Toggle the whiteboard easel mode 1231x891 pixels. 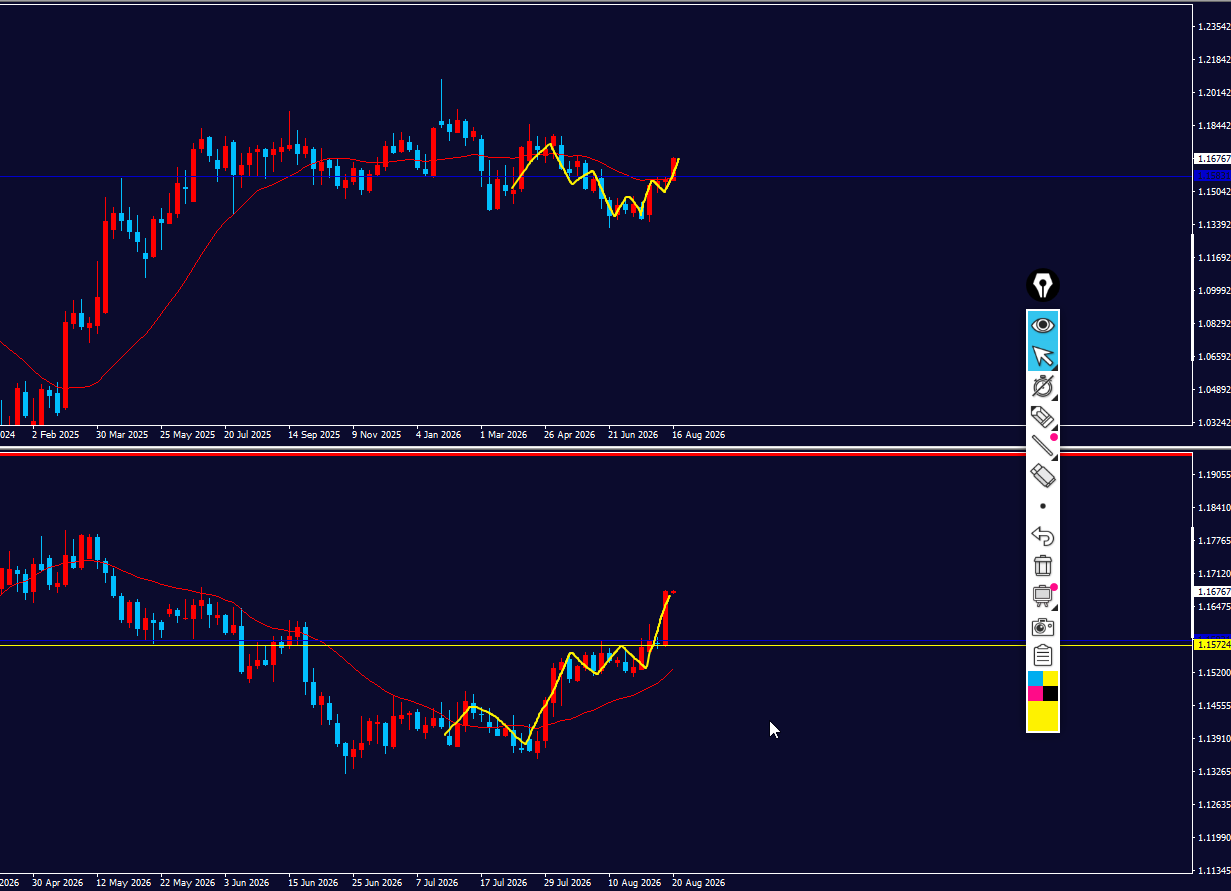coord(1043,596)
